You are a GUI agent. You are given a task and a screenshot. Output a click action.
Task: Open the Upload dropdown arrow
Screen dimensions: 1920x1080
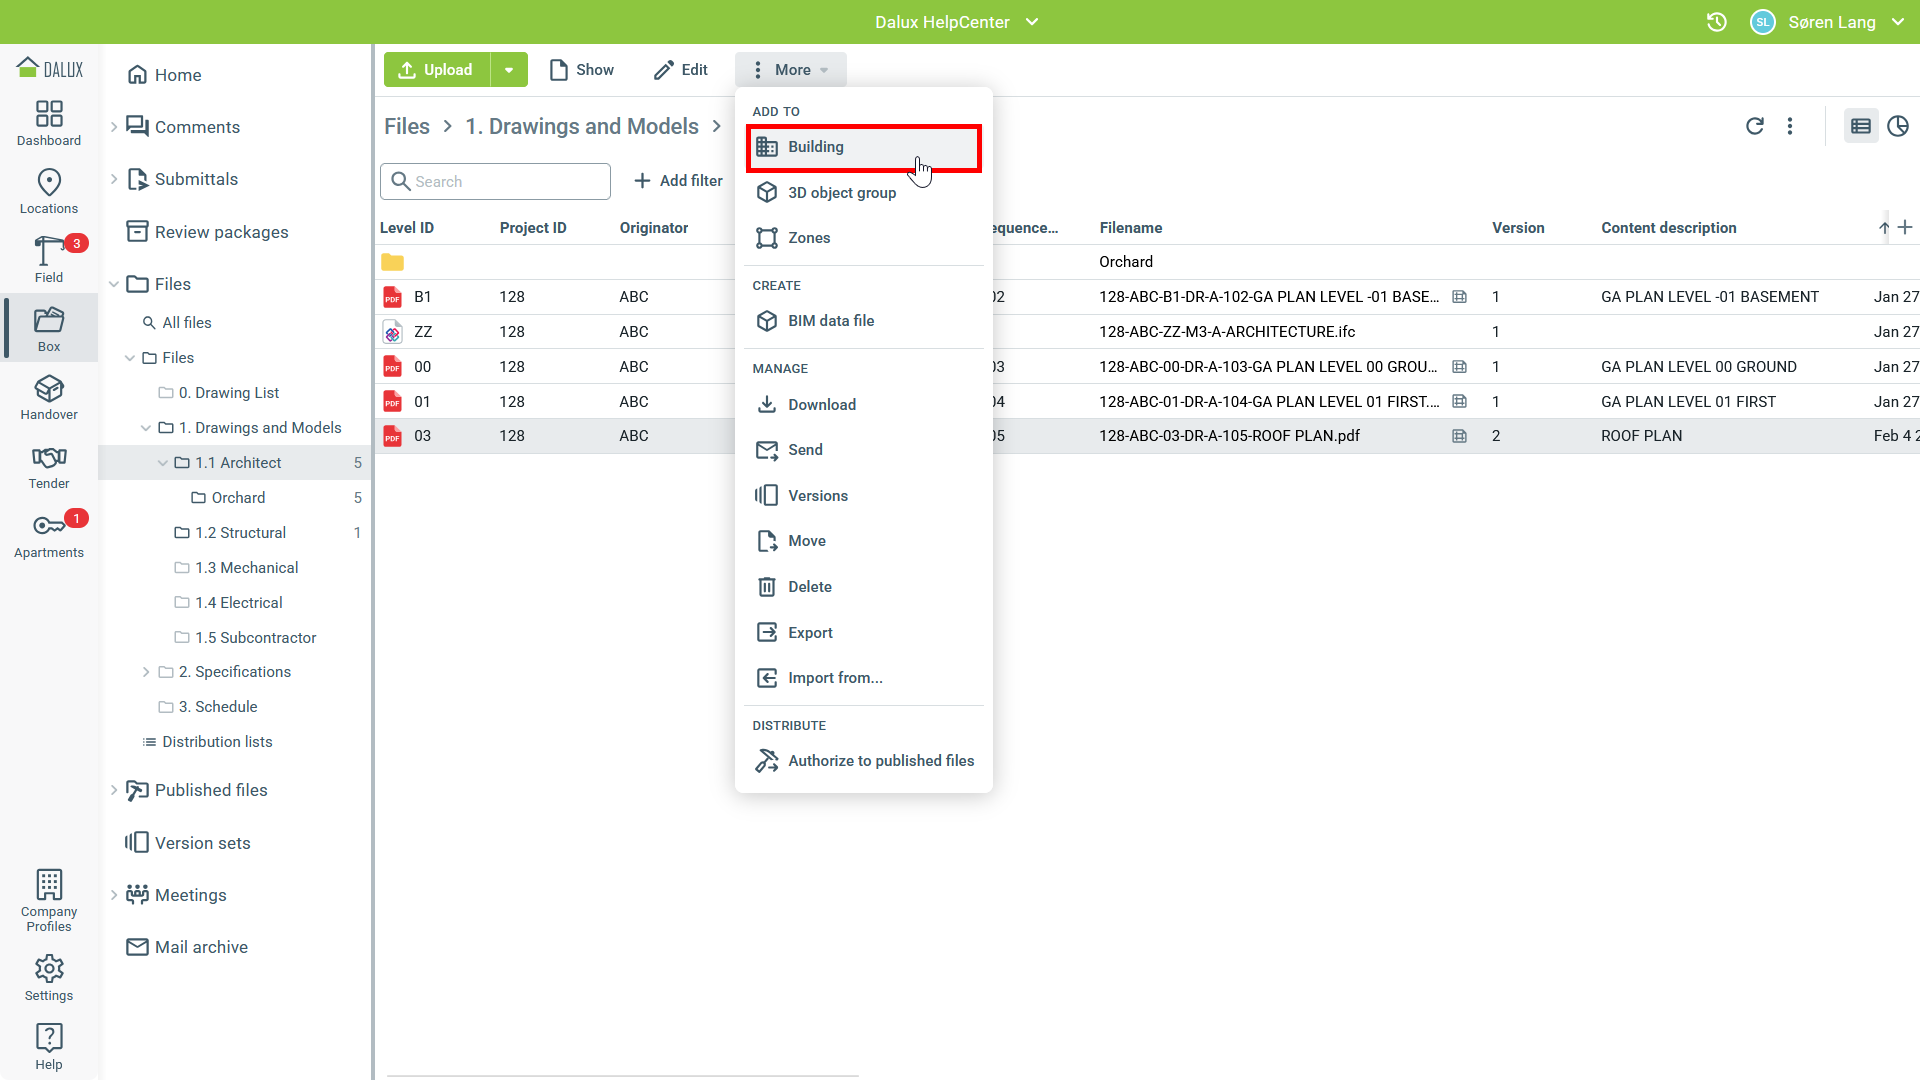click(509, 70)
